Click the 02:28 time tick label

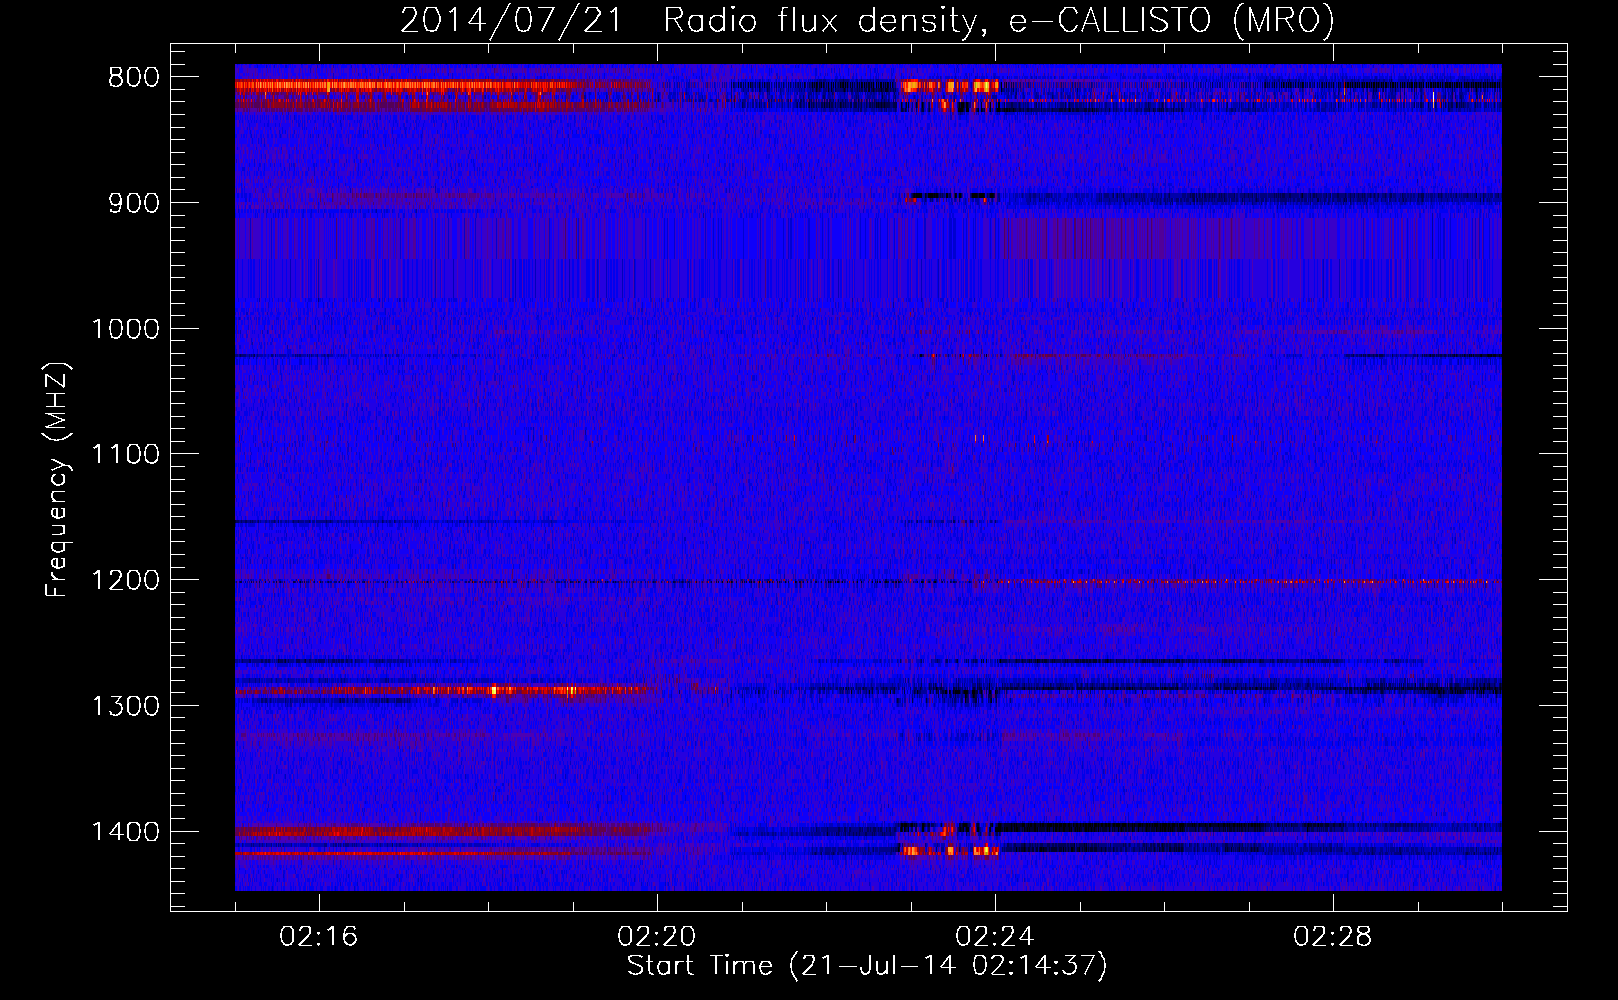click(1333, 937)
